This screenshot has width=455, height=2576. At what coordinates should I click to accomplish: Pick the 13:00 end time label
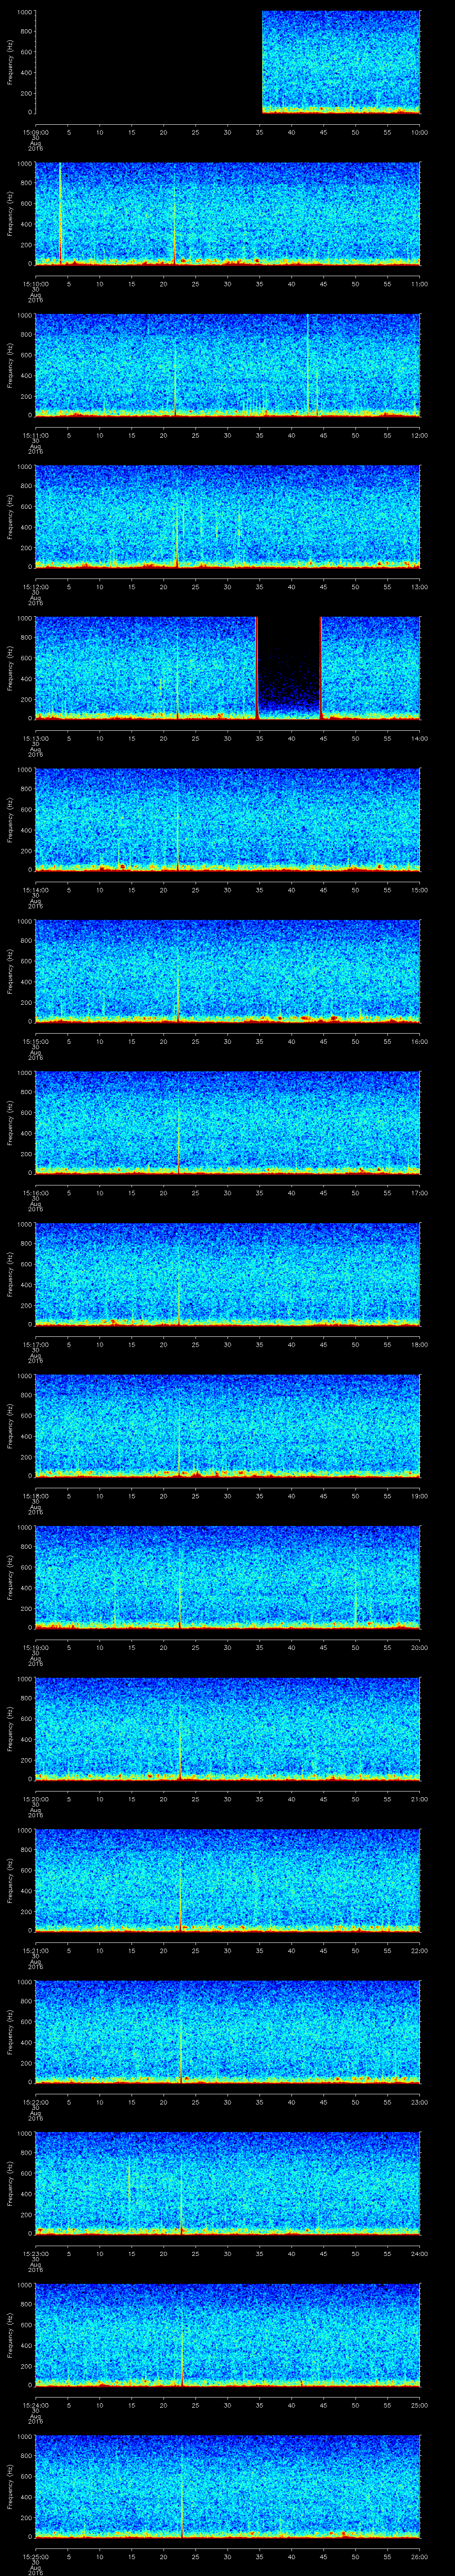click(x=419, y=587)
